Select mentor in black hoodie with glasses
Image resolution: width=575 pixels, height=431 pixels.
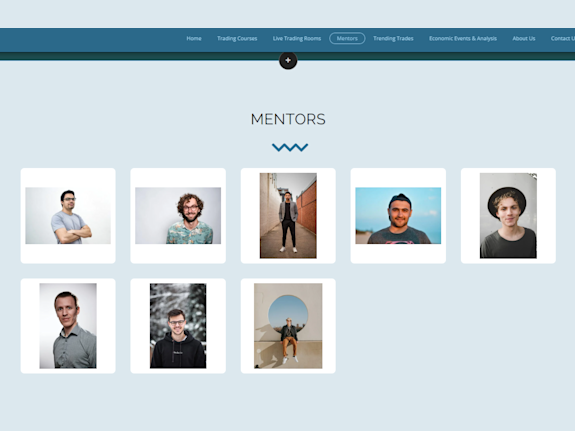tap(178, 326)
